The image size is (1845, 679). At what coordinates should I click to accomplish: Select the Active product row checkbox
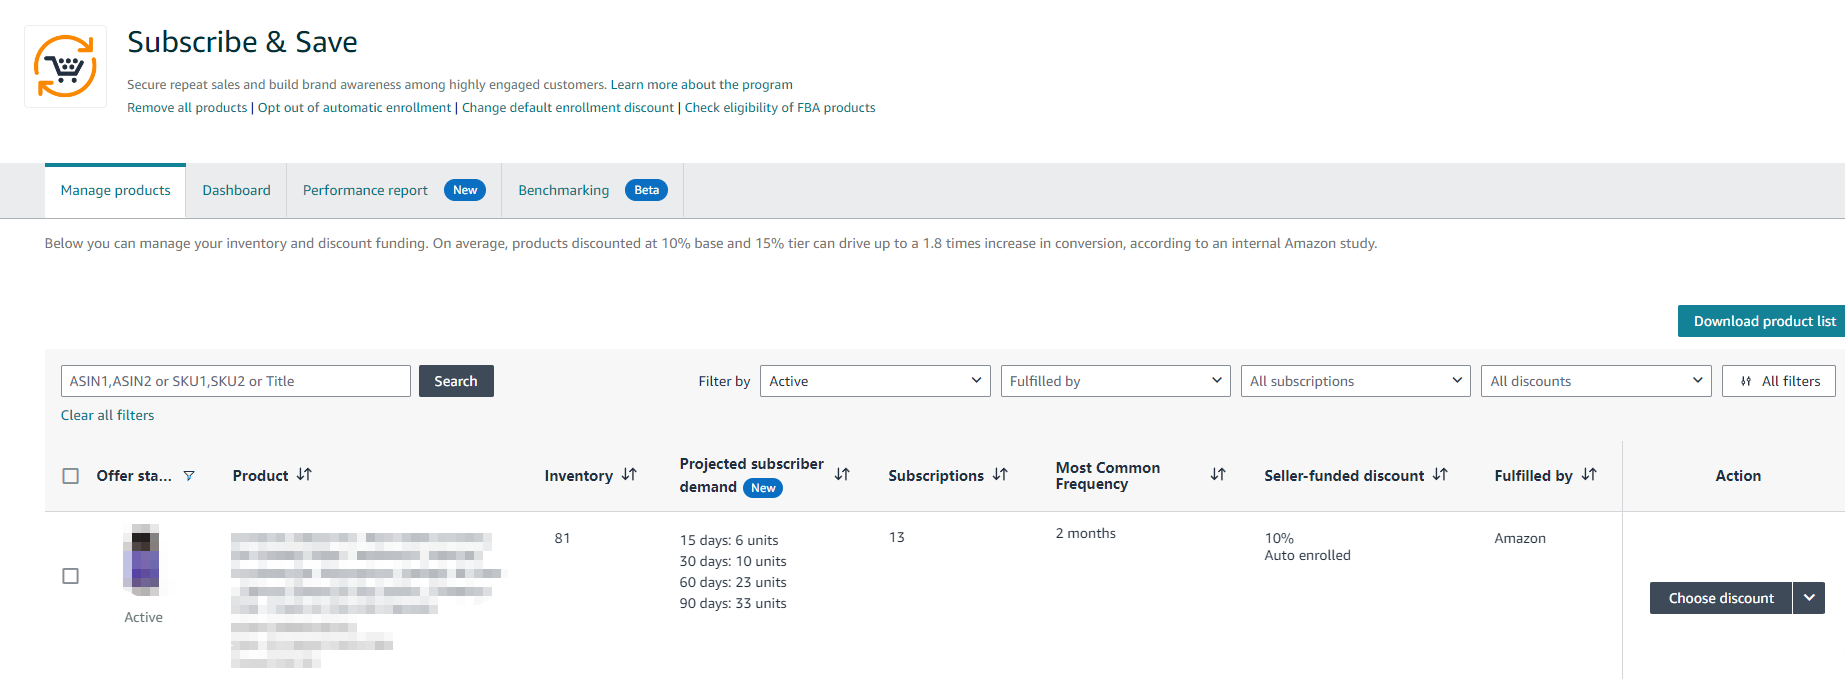[71, 576]
